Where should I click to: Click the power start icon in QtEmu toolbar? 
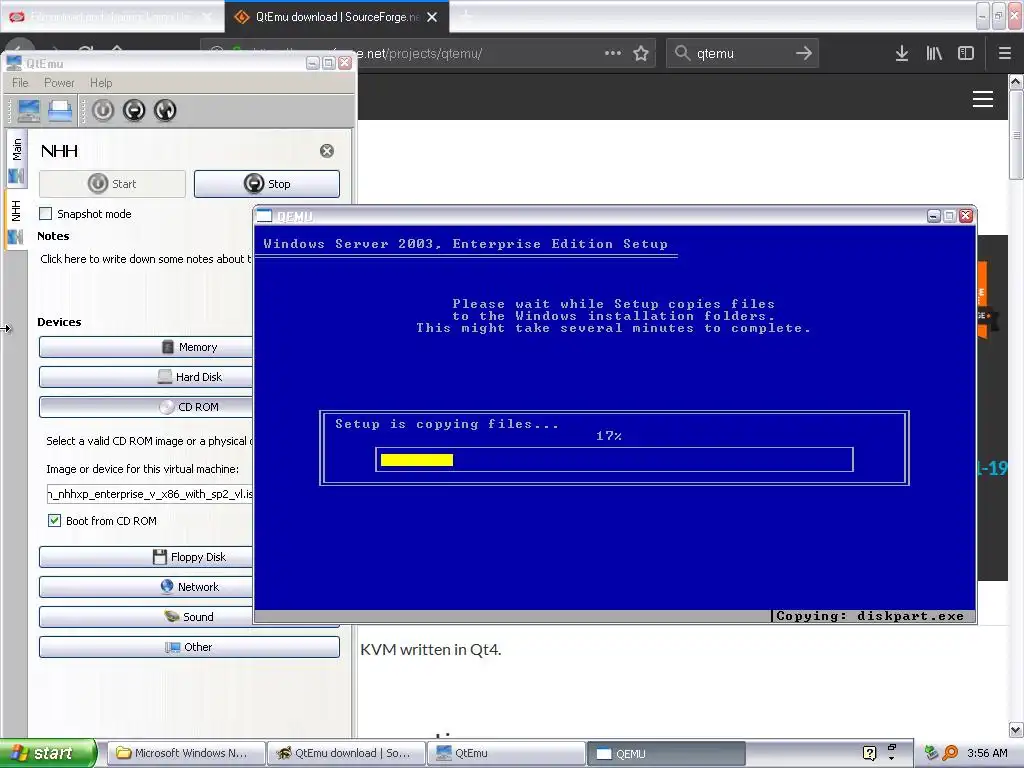[x=103, y=110]
